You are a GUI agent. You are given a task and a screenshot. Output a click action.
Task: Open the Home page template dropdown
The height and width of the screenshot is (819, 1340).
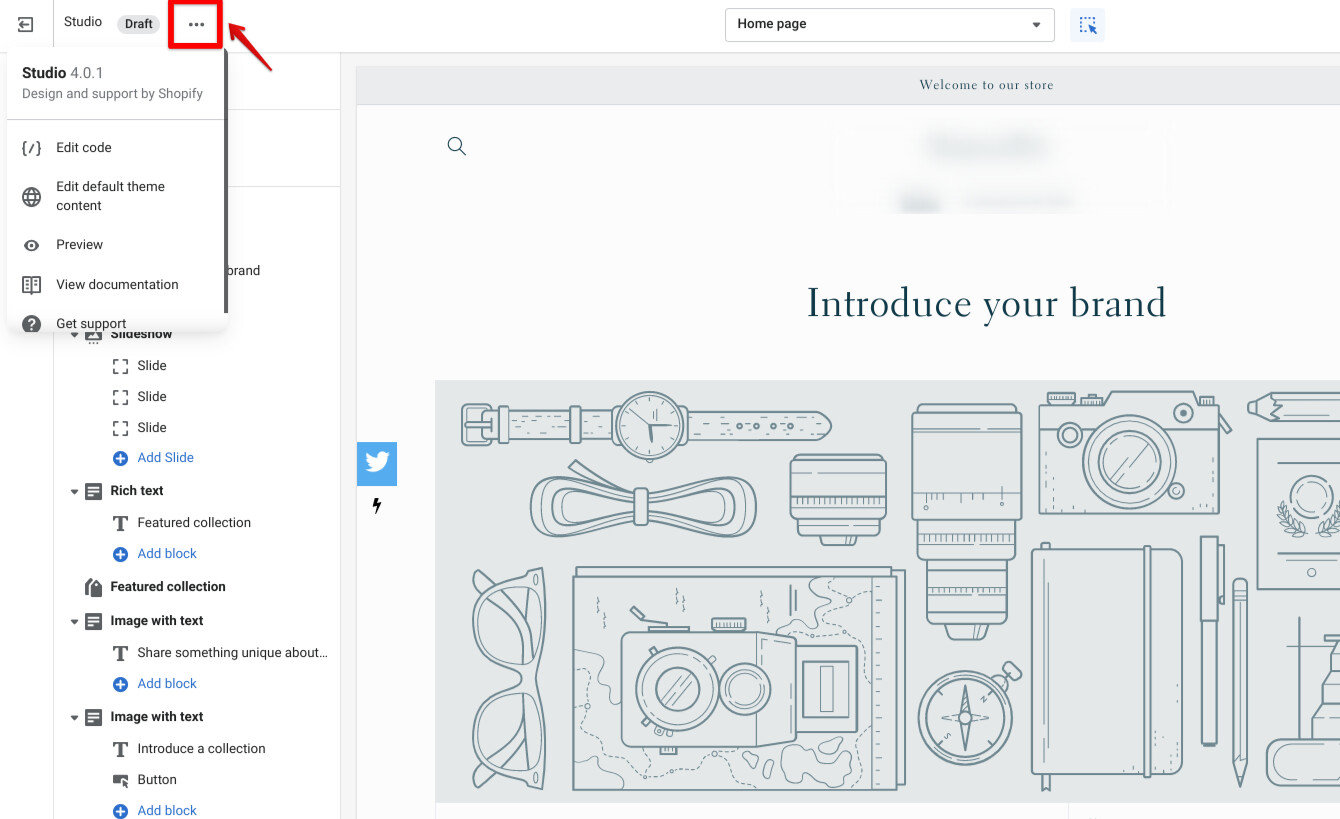click(x=889, y=25)
